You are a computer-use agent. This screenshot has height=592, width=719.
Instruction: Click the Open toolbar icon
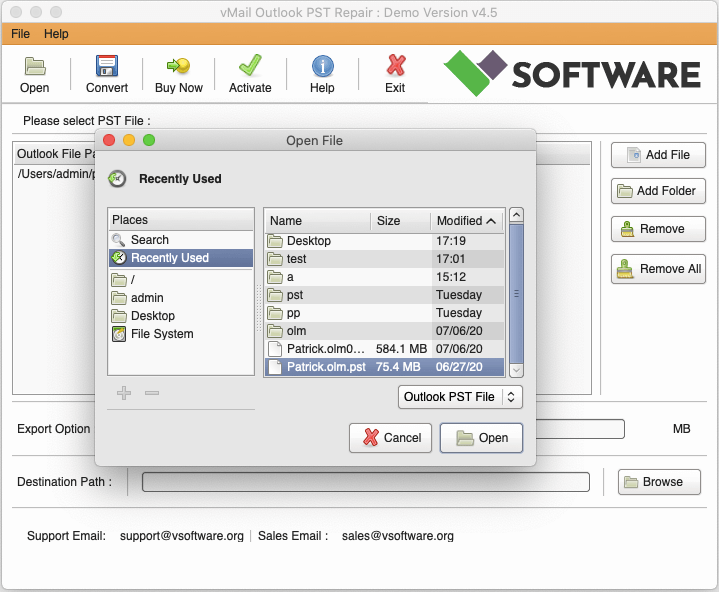[35, 66]
